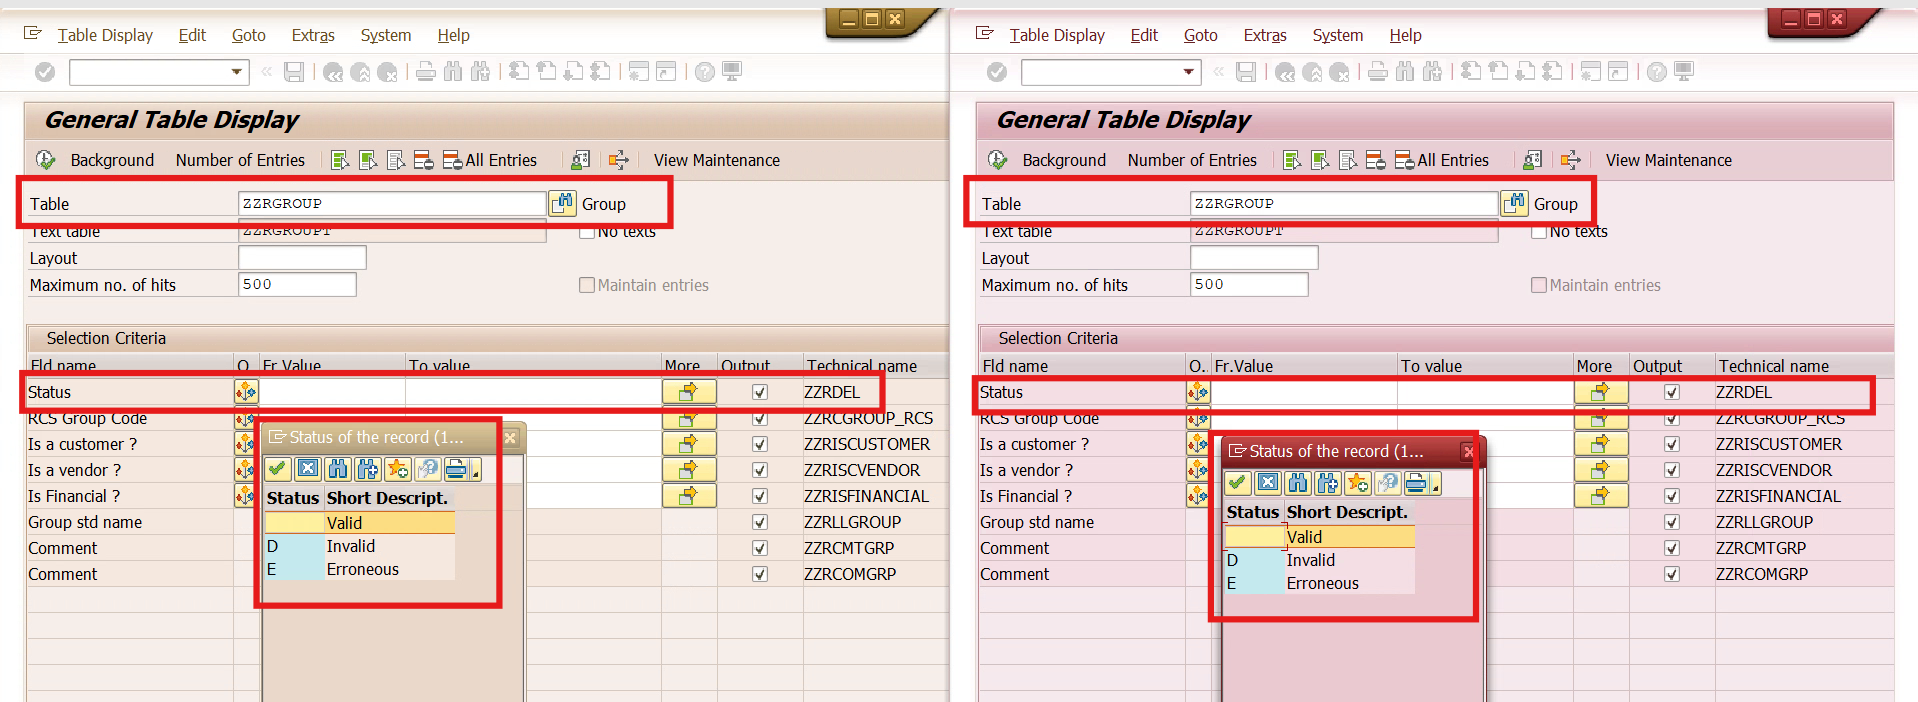Toggle the No texts checkbox in right window
Image resolution: width=1918 pixels, height=702 pixels.
click(x=1539, y=231)
